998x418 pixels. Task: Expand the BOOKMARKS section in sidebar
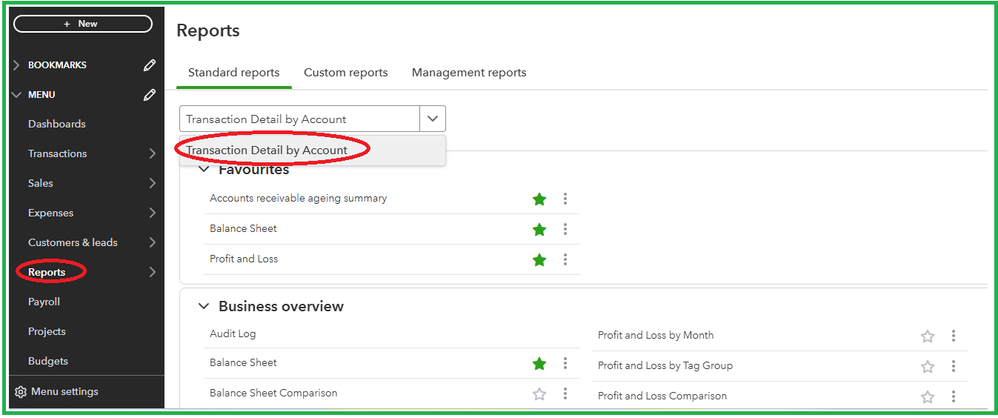tap(16, 65)
